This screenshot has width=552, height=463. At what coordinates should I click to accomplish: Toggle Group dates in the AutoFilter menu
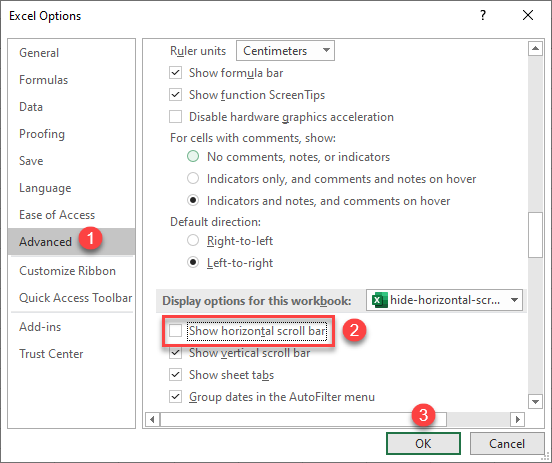[175, 397]
